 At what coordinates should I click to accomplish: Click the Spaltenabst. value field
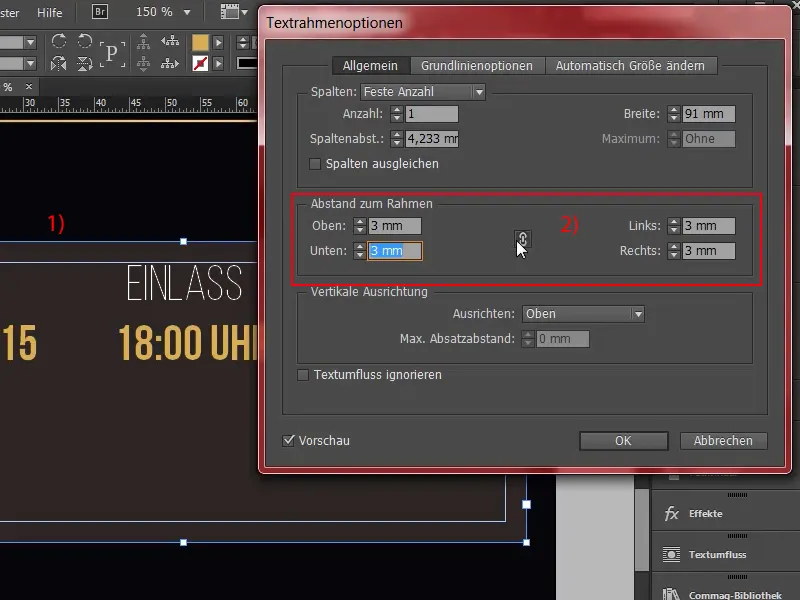pyautogui.click(x=432, y=139)
